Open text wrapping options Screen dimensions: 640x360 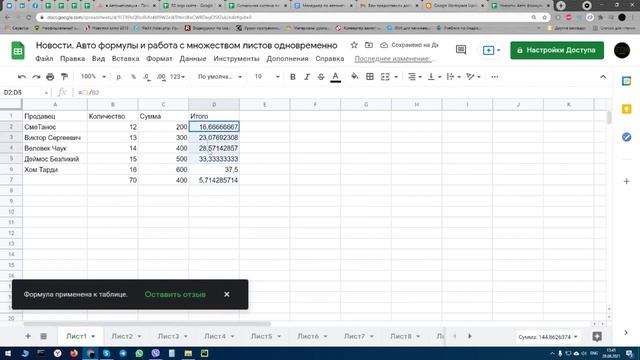(x=453, y=77)
